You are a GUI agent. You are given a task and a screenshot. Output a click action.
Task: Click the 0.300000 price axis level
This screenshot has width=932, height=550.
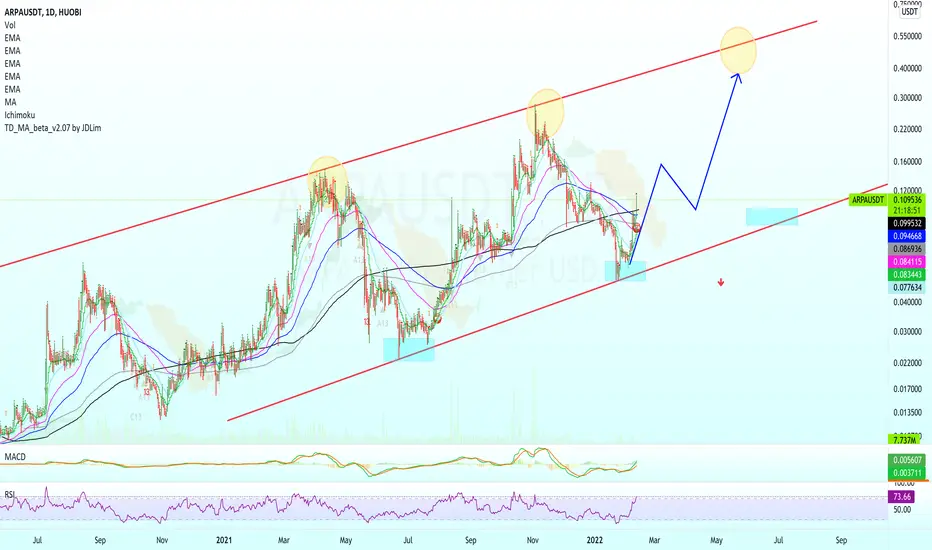[908, 98]
